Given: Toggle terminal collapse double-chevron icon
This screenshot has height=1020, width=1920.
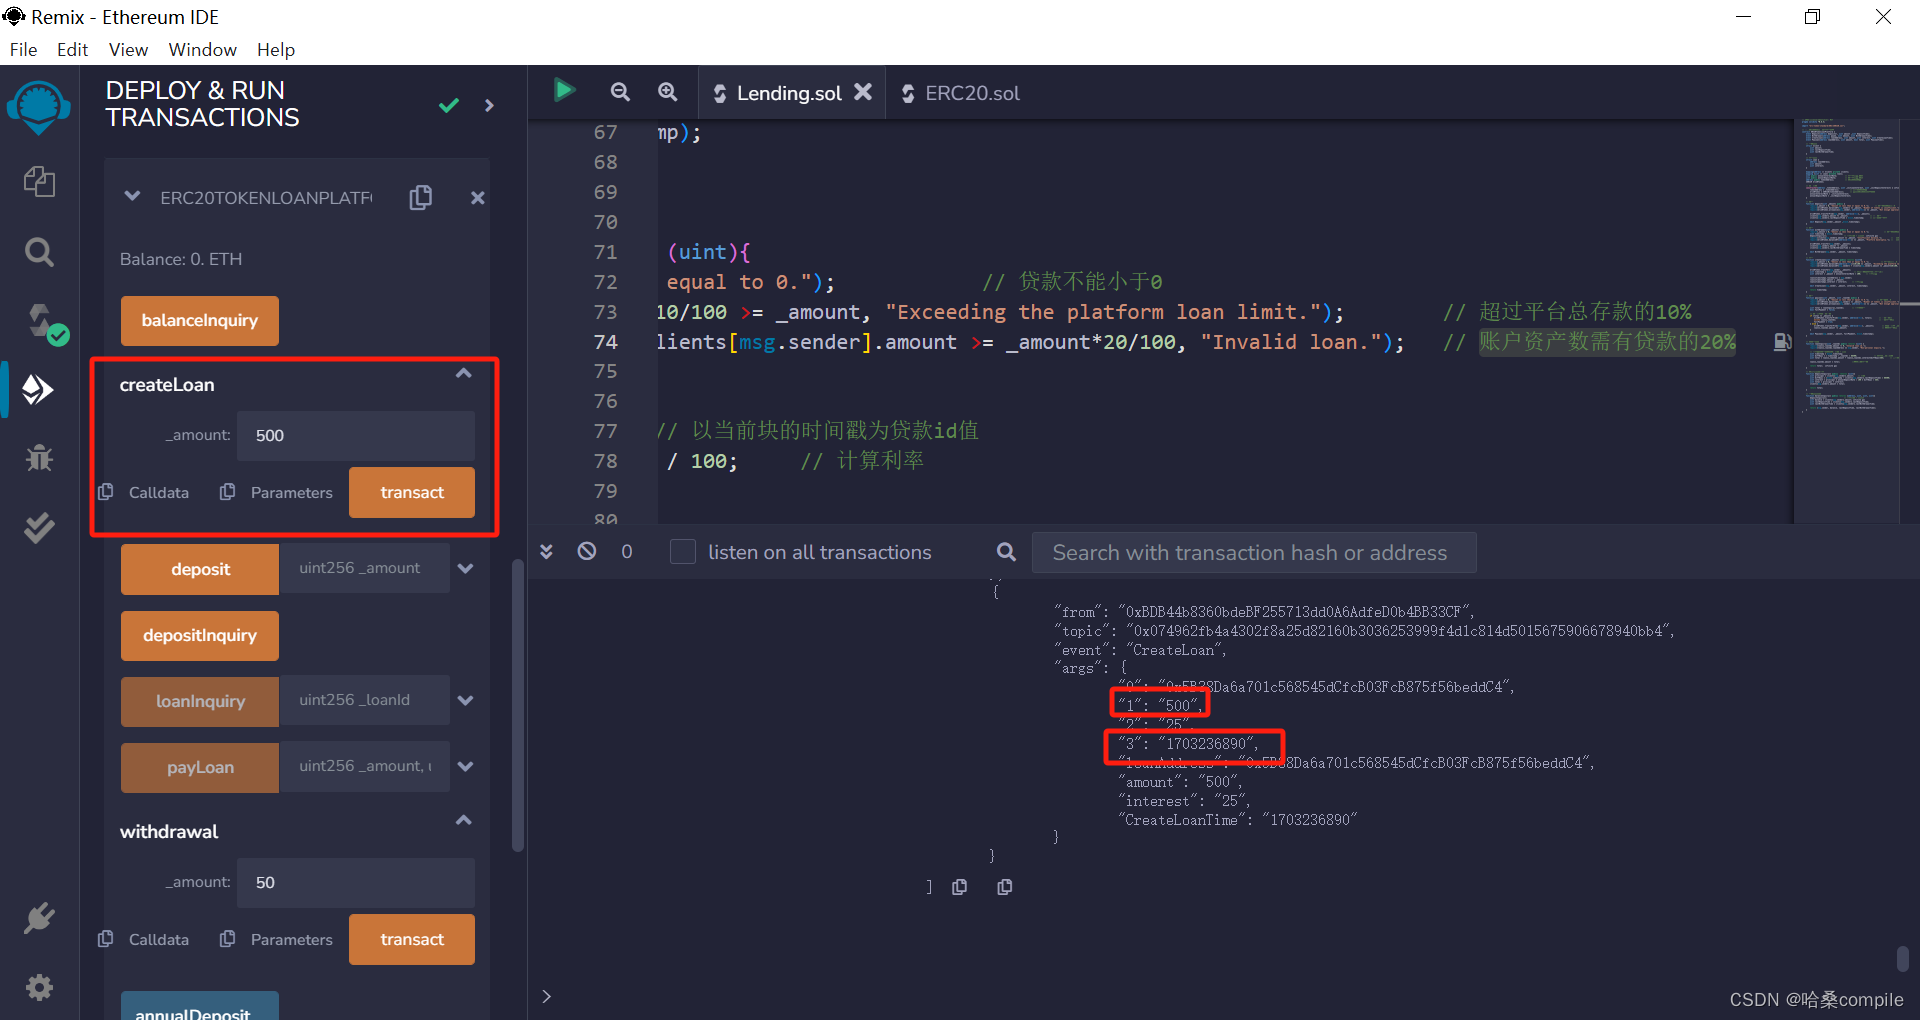Looking at the screenshot, I should coord(546,551).
